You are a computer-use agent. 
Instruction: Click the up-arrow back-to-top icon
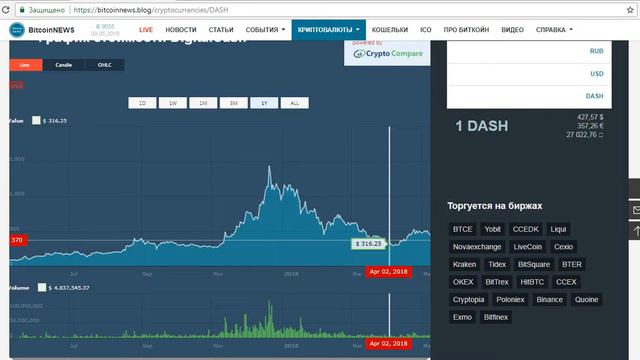click(635, 231)
